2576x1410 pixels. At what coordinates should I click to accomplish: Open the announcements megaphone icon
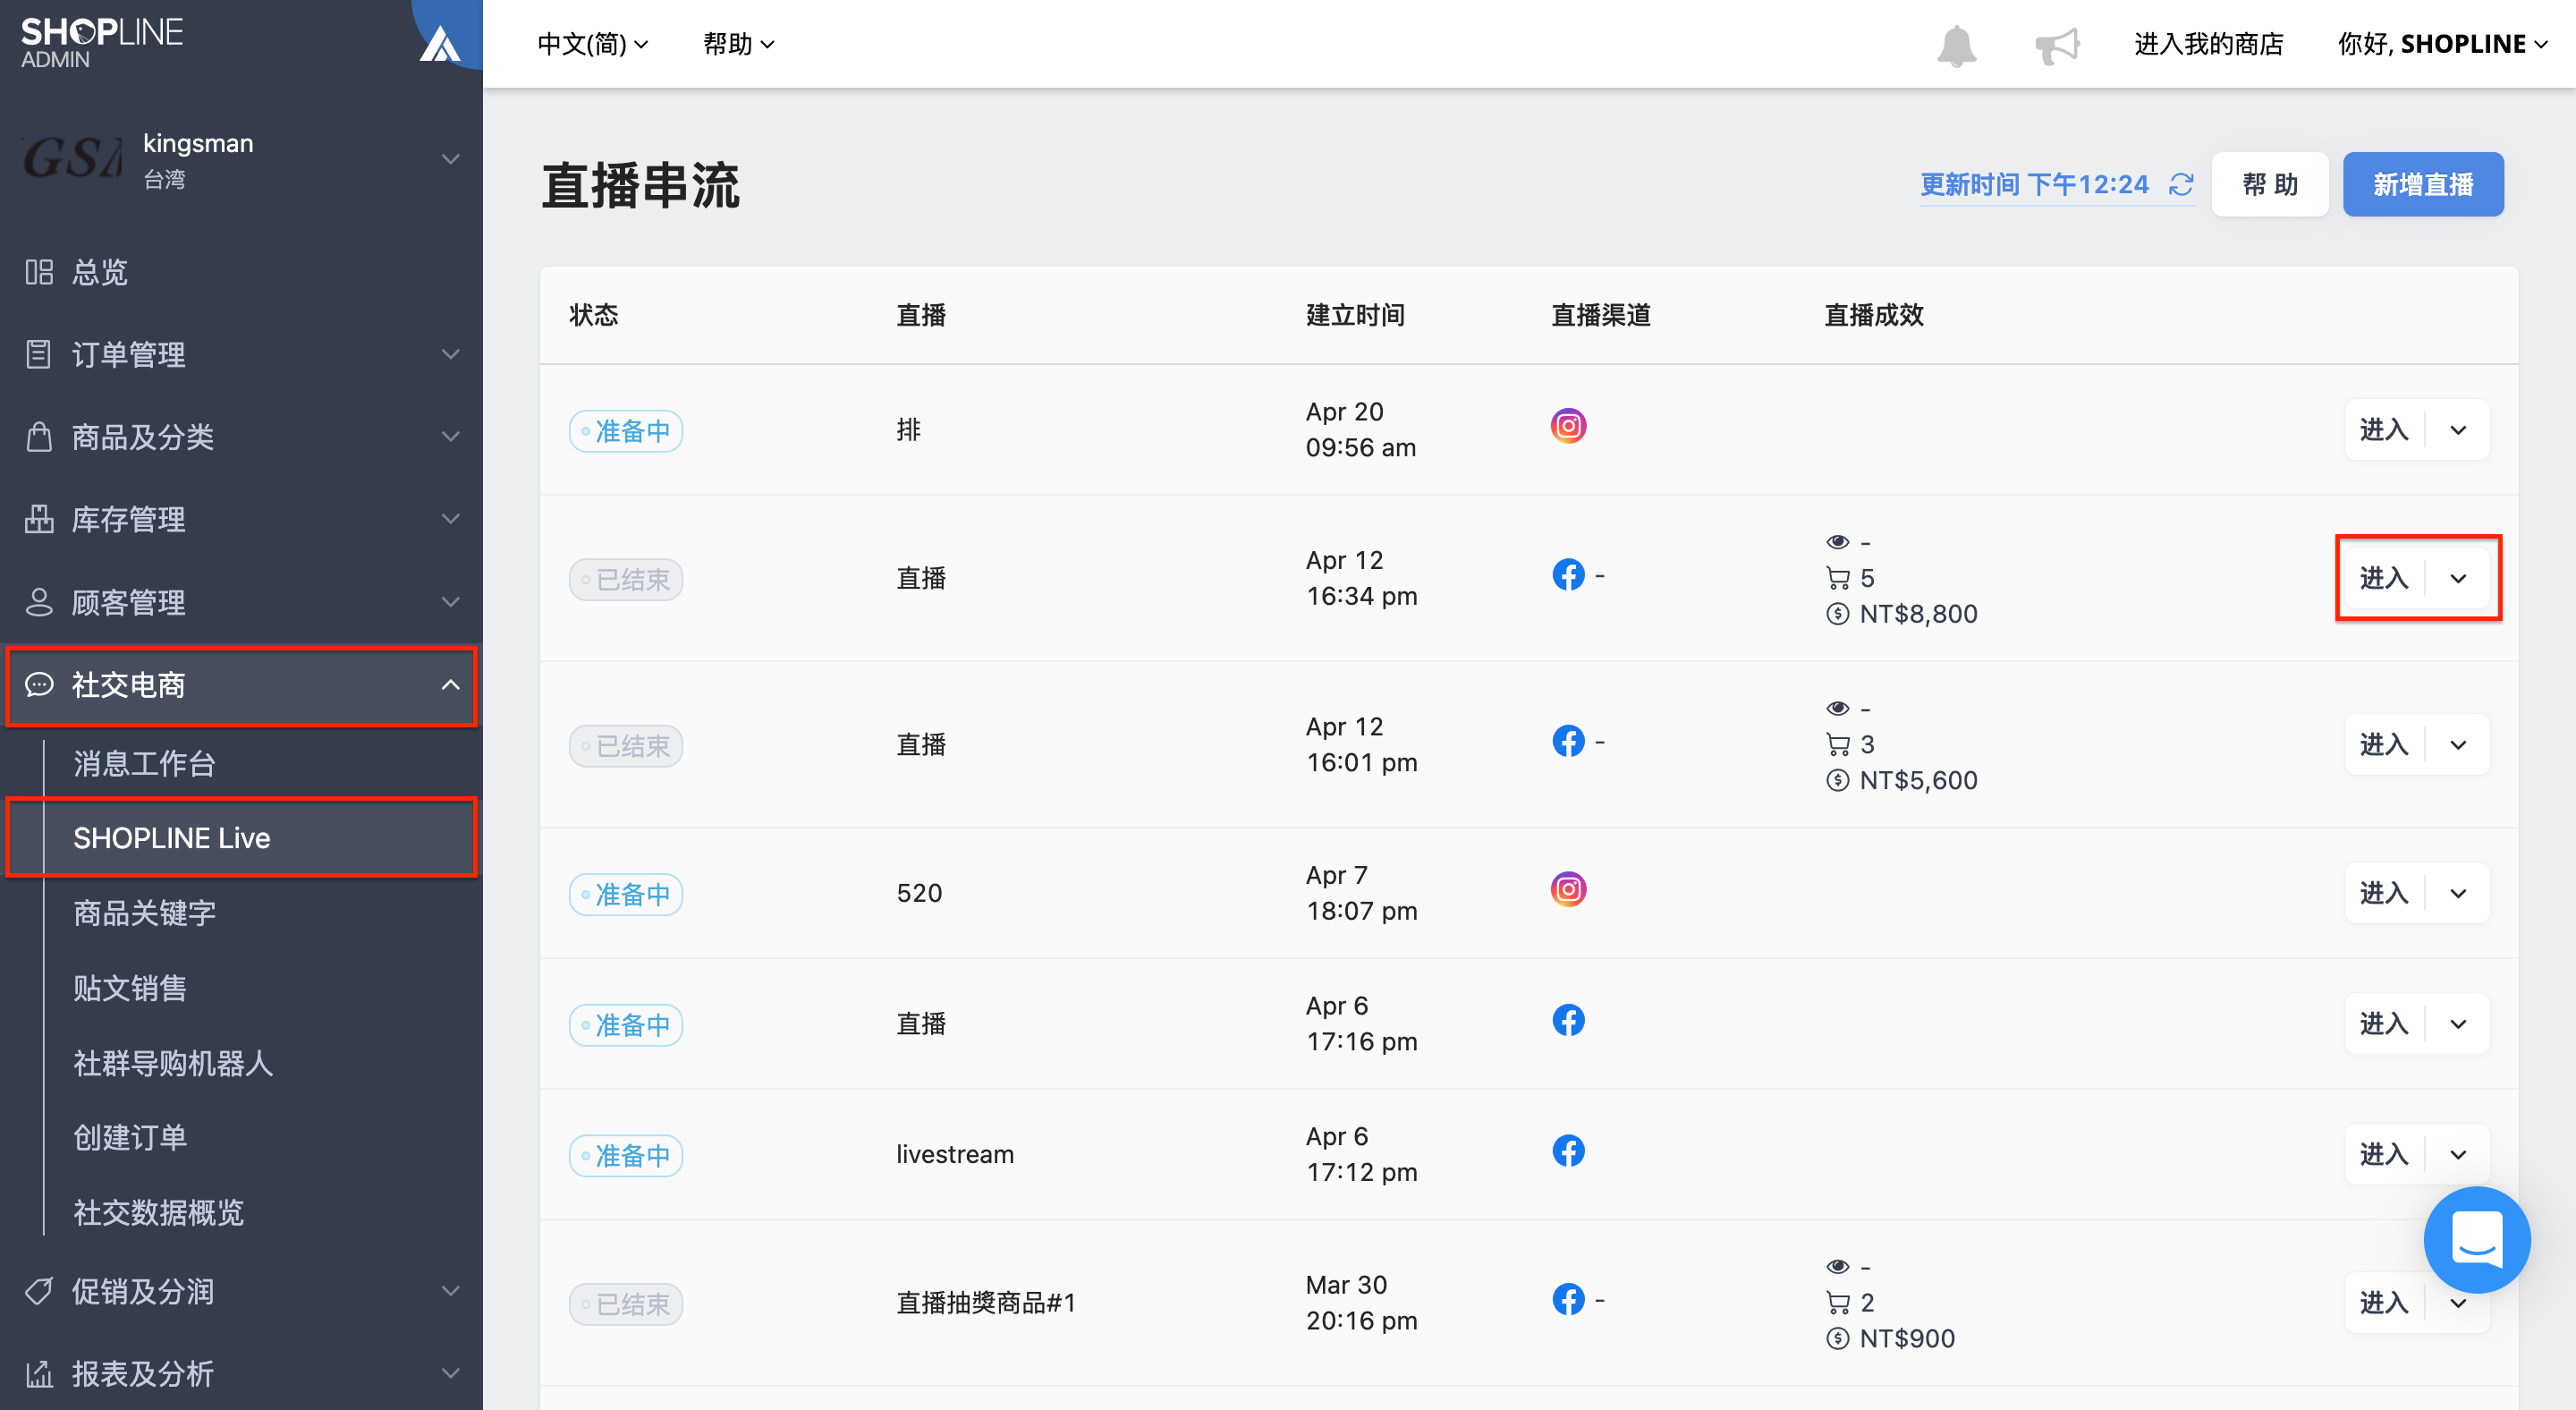(2057, 45)
